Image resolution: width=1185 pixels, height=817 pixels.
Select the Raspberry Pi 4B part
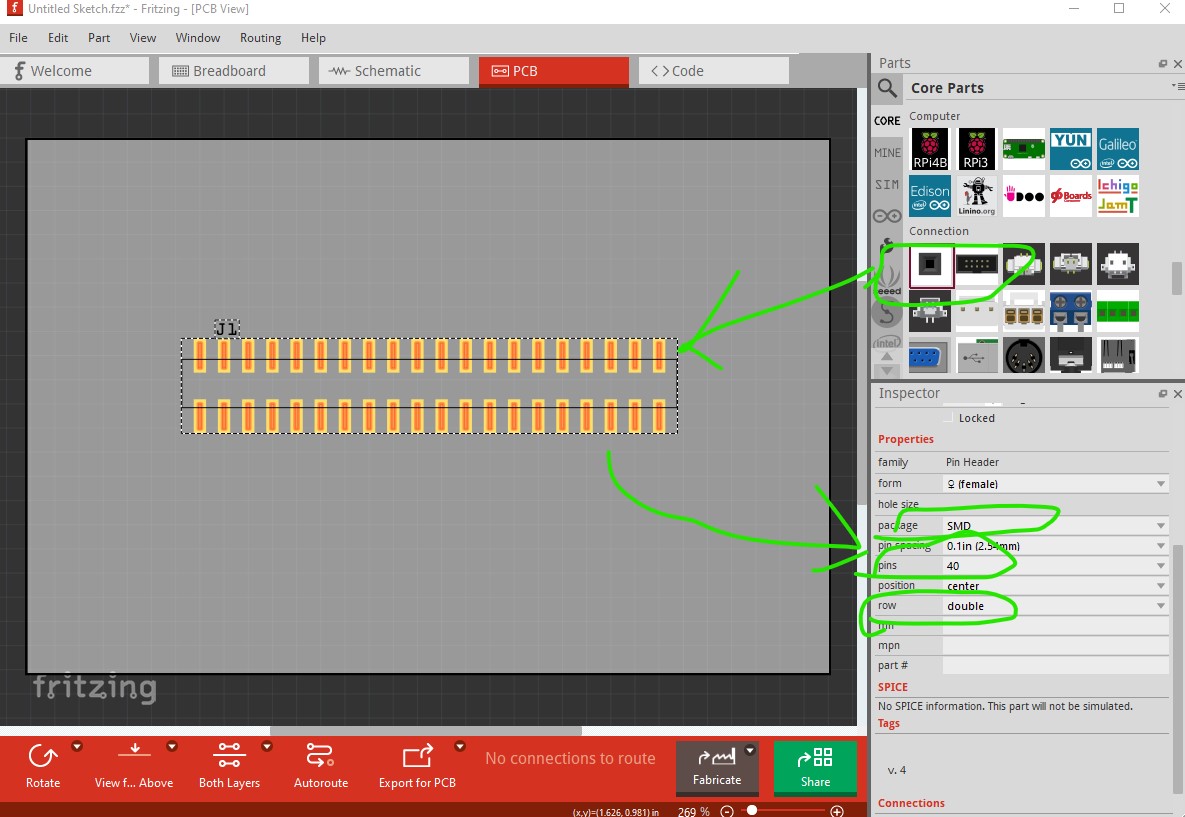pyautogui.click(x=930, y=149)
